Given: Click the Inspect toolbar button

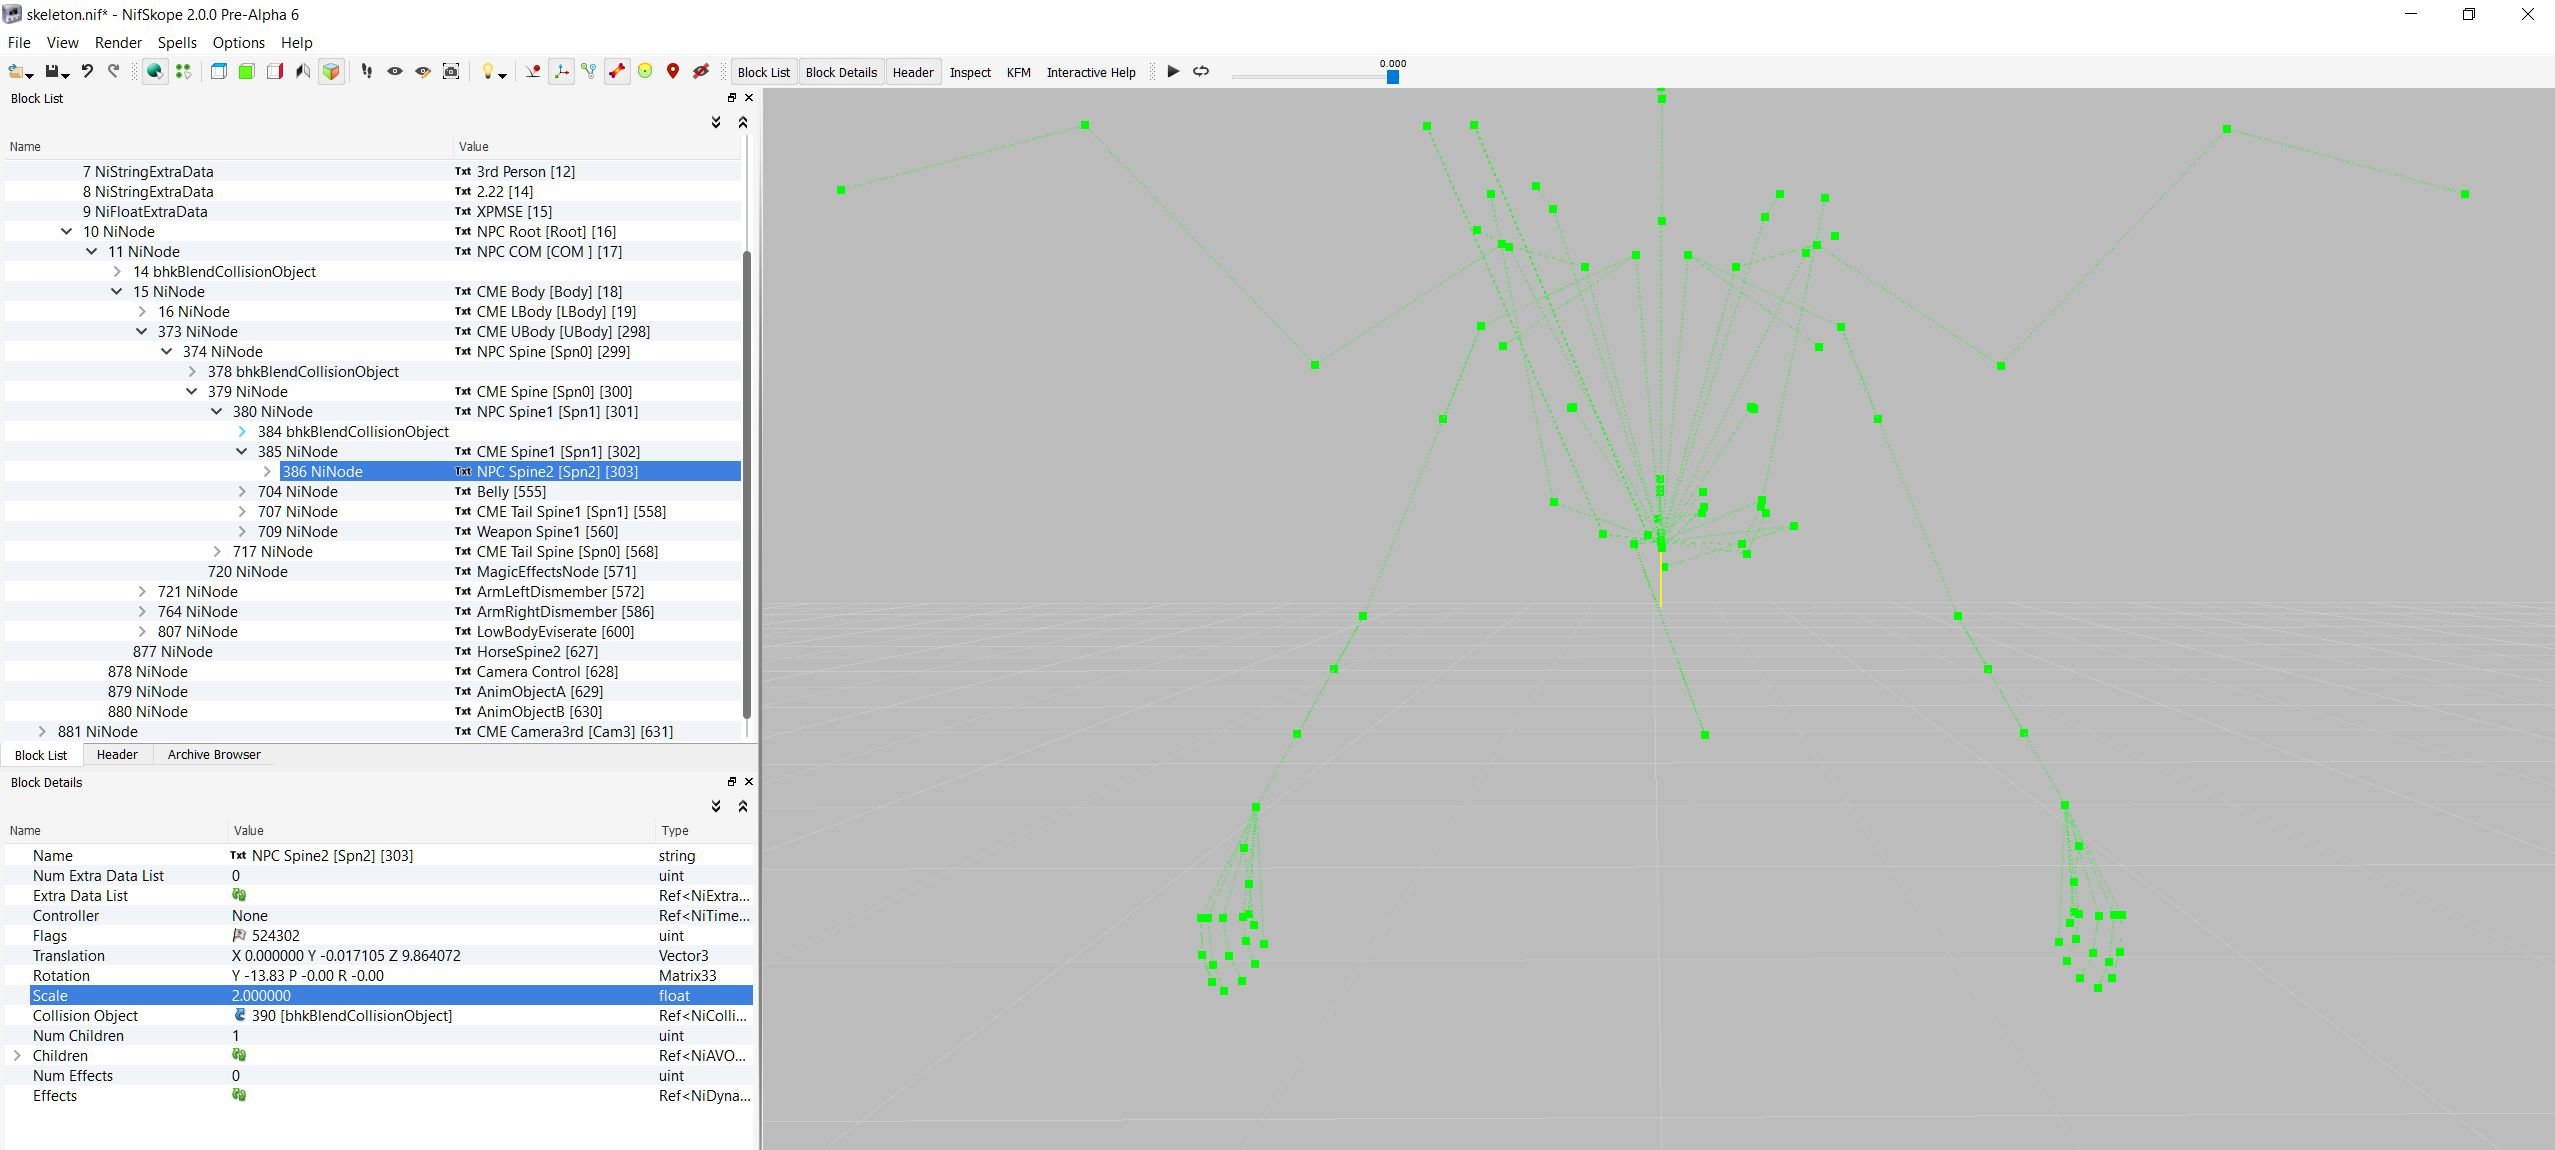Looking at the screenshot, I should (x=970, y=72).
